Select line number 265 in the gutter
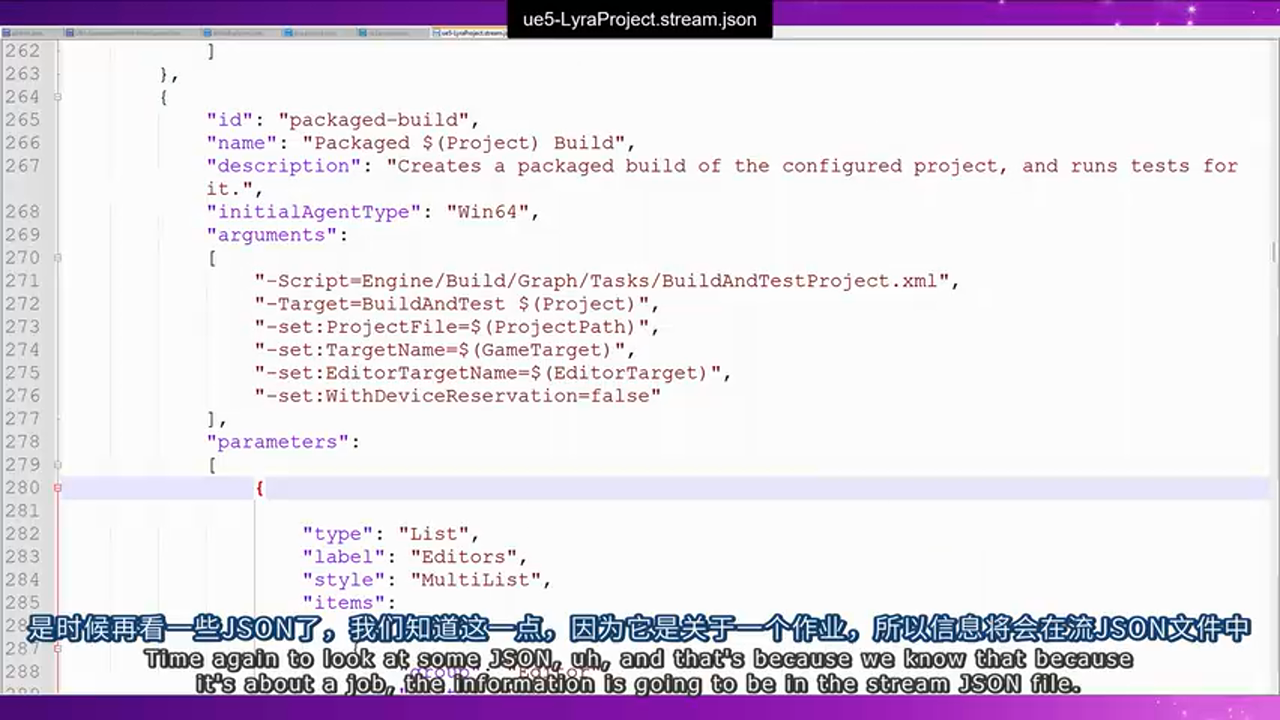The height and width of the screenshot is (720, 1280). click(25, 120)
